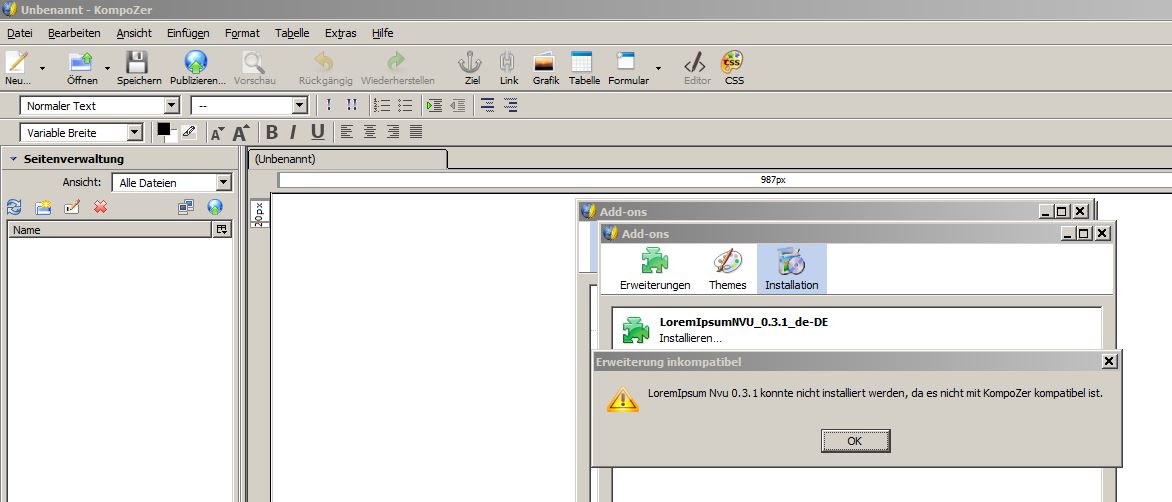1172x502 pixels.
Task: Toggle numbered list formatting
Action: [381, 105]
